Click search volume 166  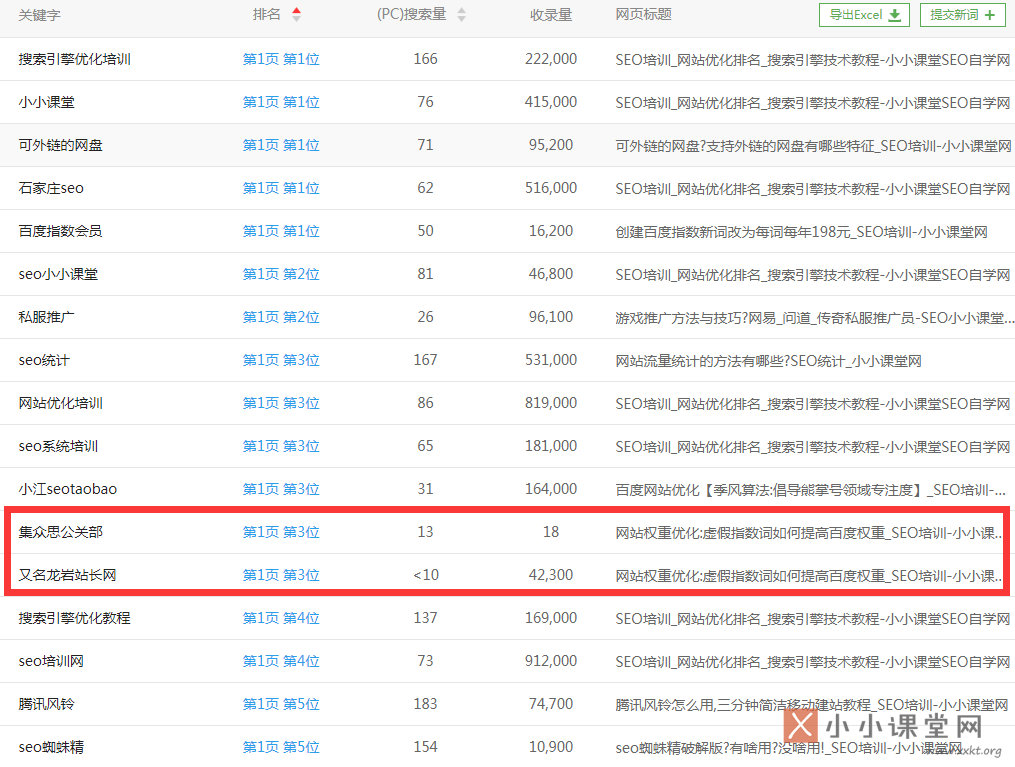click(425, 59)
